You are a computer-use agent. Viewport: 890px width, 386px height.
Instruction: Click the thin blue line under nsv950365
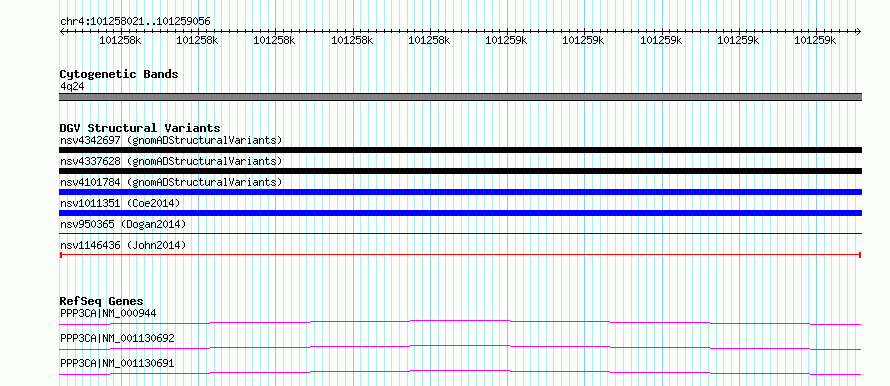460,233
